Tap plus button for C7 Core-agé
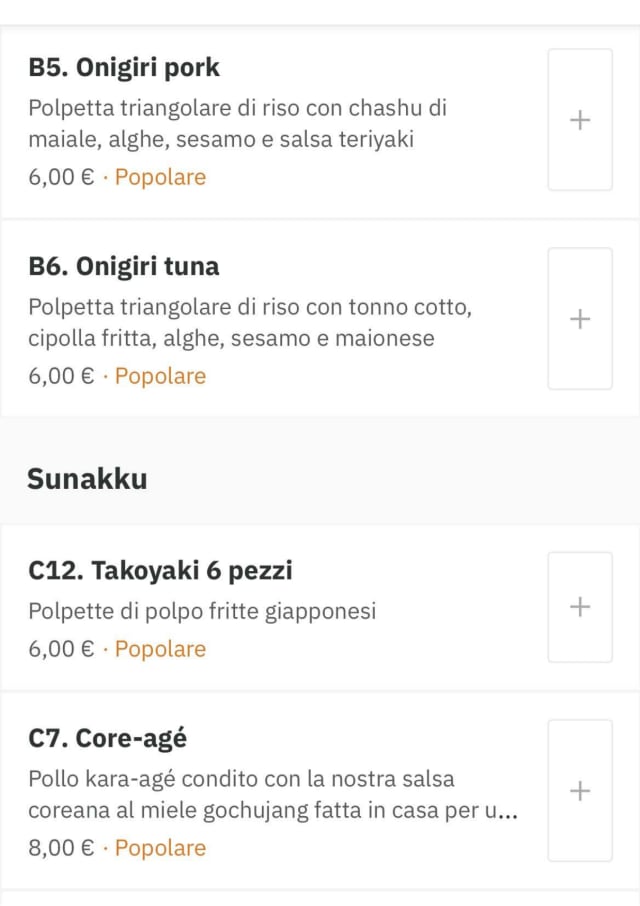640x906 pixels. [x=580, y=791]
